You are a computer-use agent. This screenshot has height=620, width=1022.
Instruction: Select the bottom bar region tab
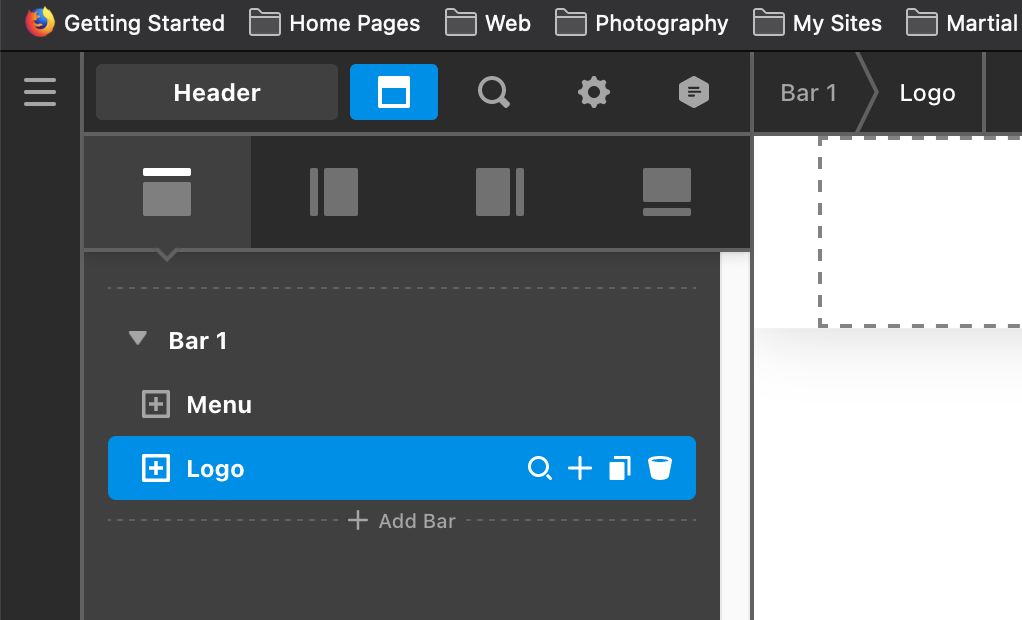click(x=666, y=192)
